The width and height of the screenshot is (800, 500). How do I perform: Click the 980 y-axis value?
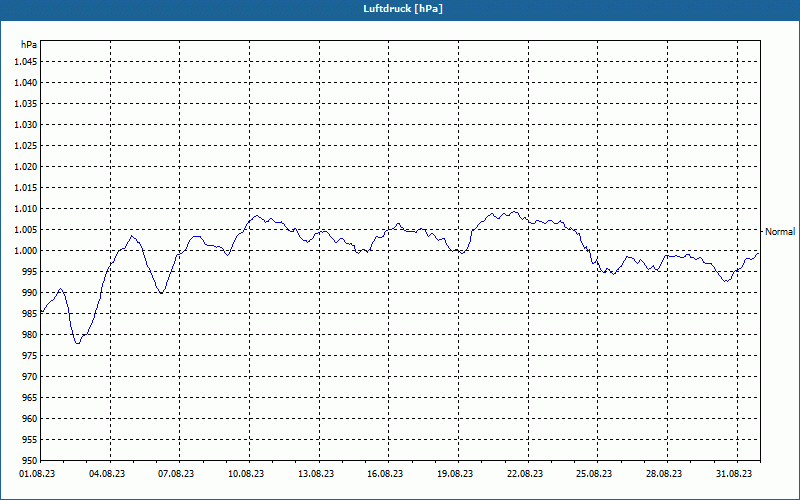point(29,335)
